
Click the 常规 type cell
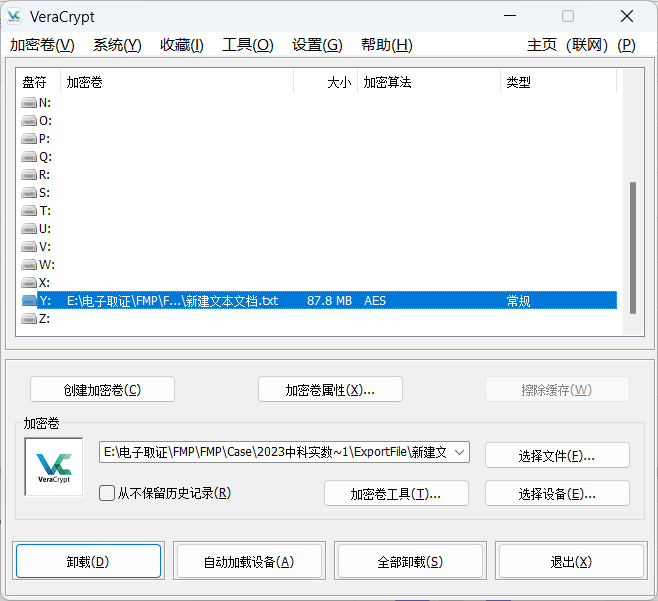519,300
